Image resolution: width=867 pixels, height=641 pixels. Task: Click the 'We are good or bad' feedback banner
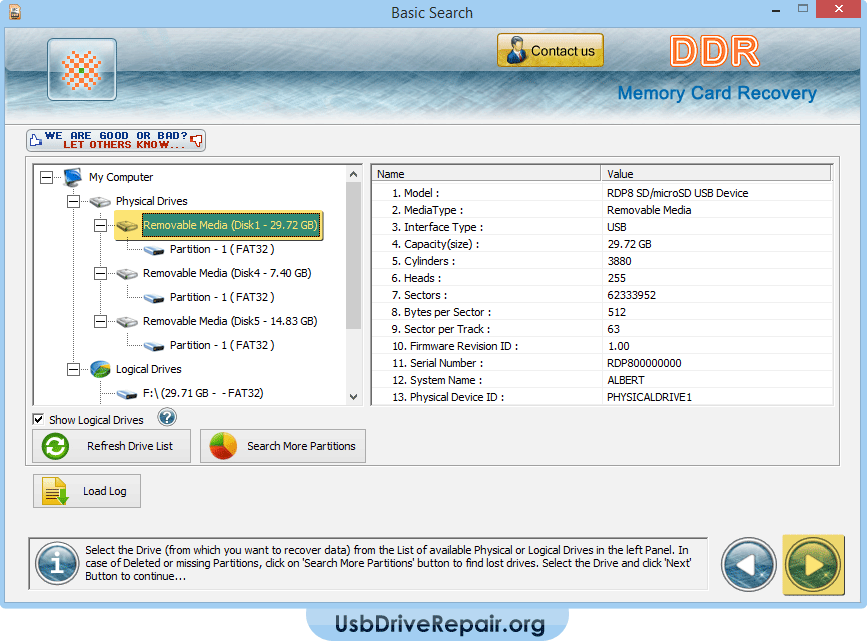coord(116,140)
